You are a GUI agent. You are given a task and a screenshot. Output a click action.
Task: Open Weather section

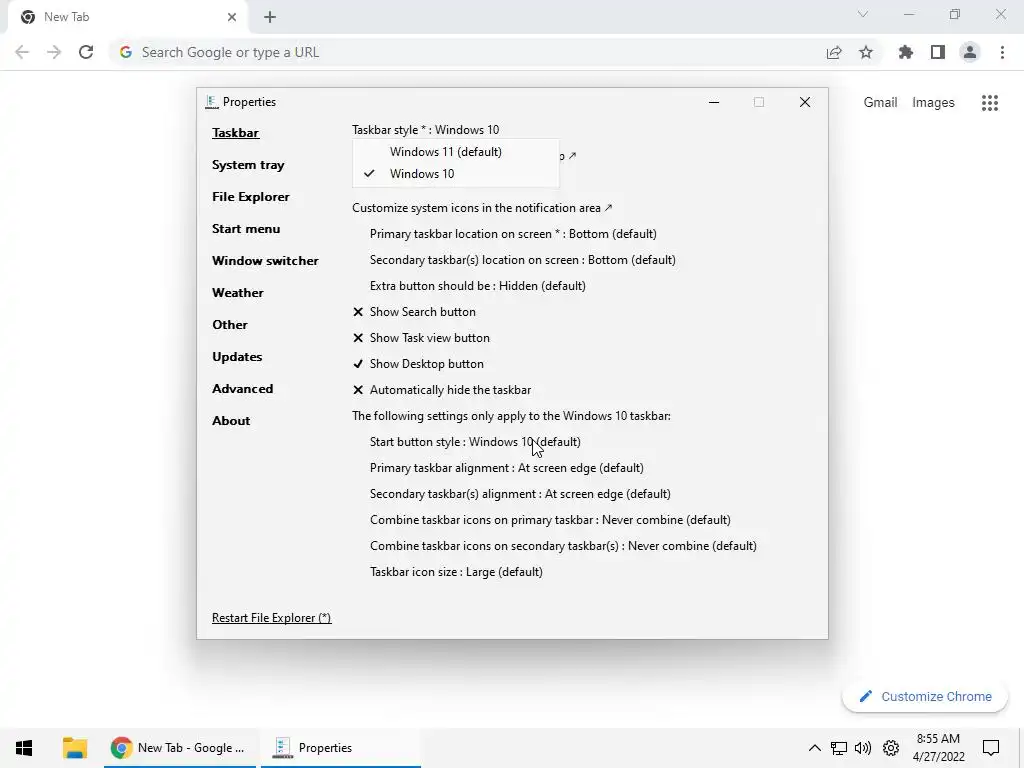238,293
